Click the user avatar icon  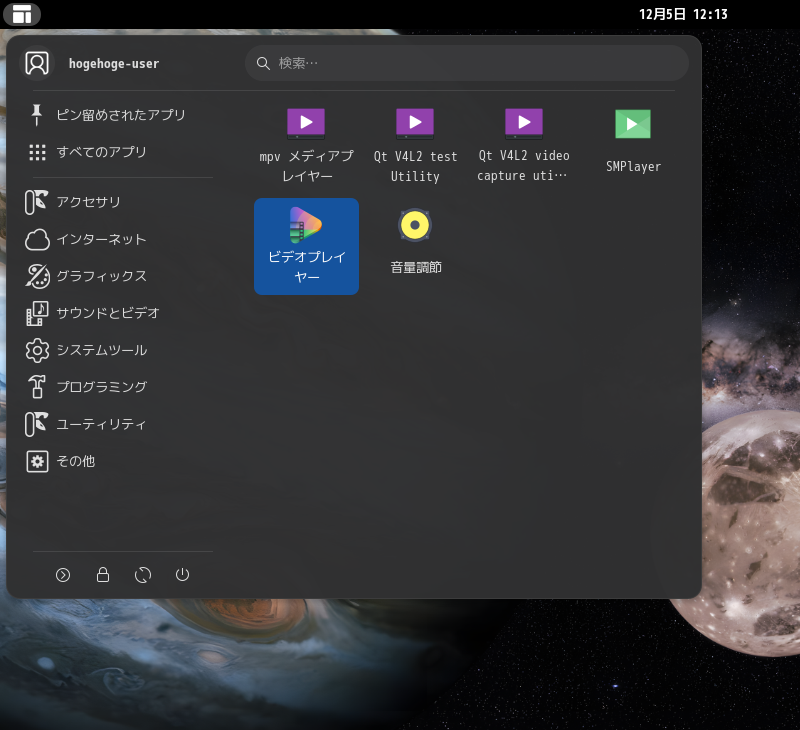pyautogui.click(x=37, y=63)
